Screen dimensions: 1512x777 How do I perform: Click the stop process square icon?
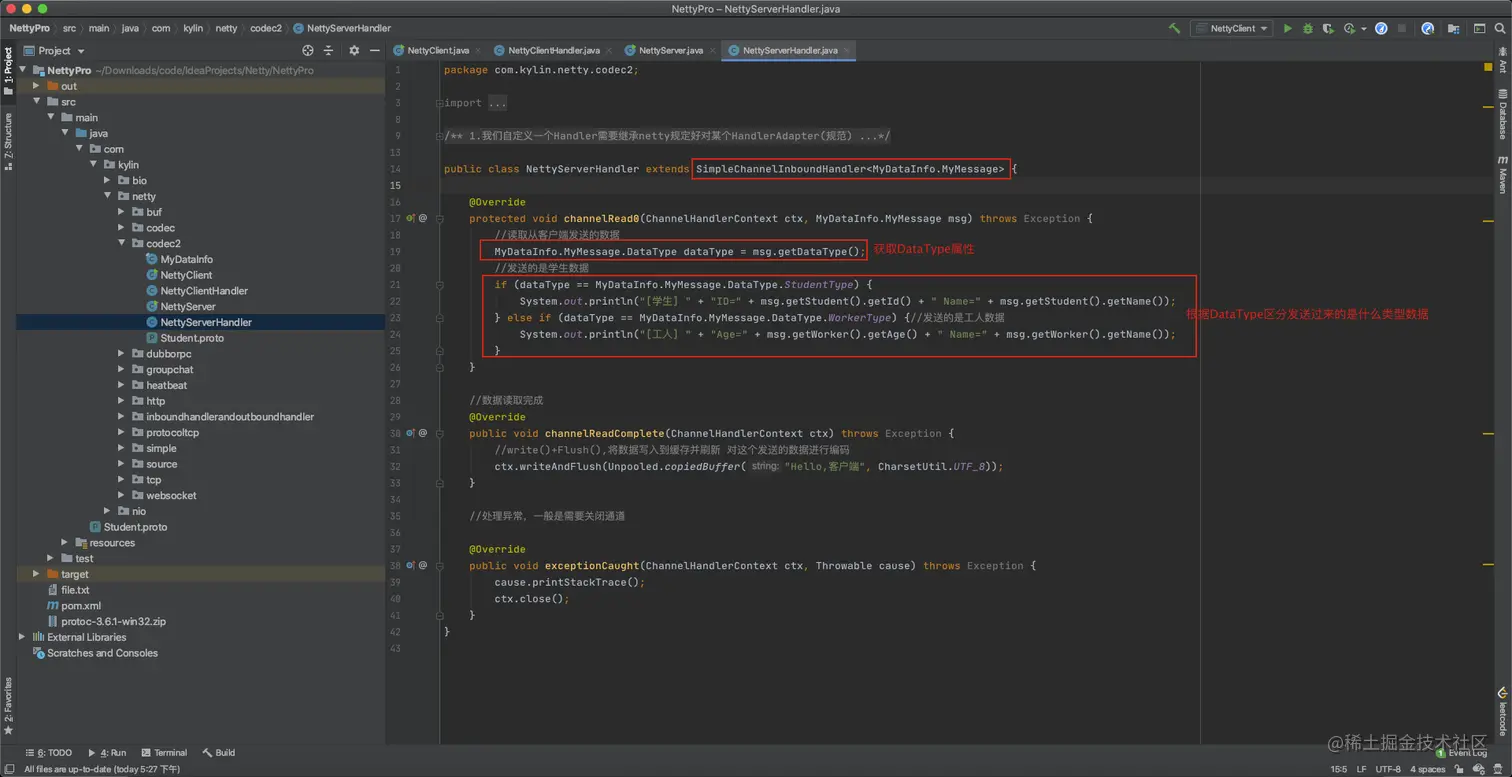(x=1403, y=29)
